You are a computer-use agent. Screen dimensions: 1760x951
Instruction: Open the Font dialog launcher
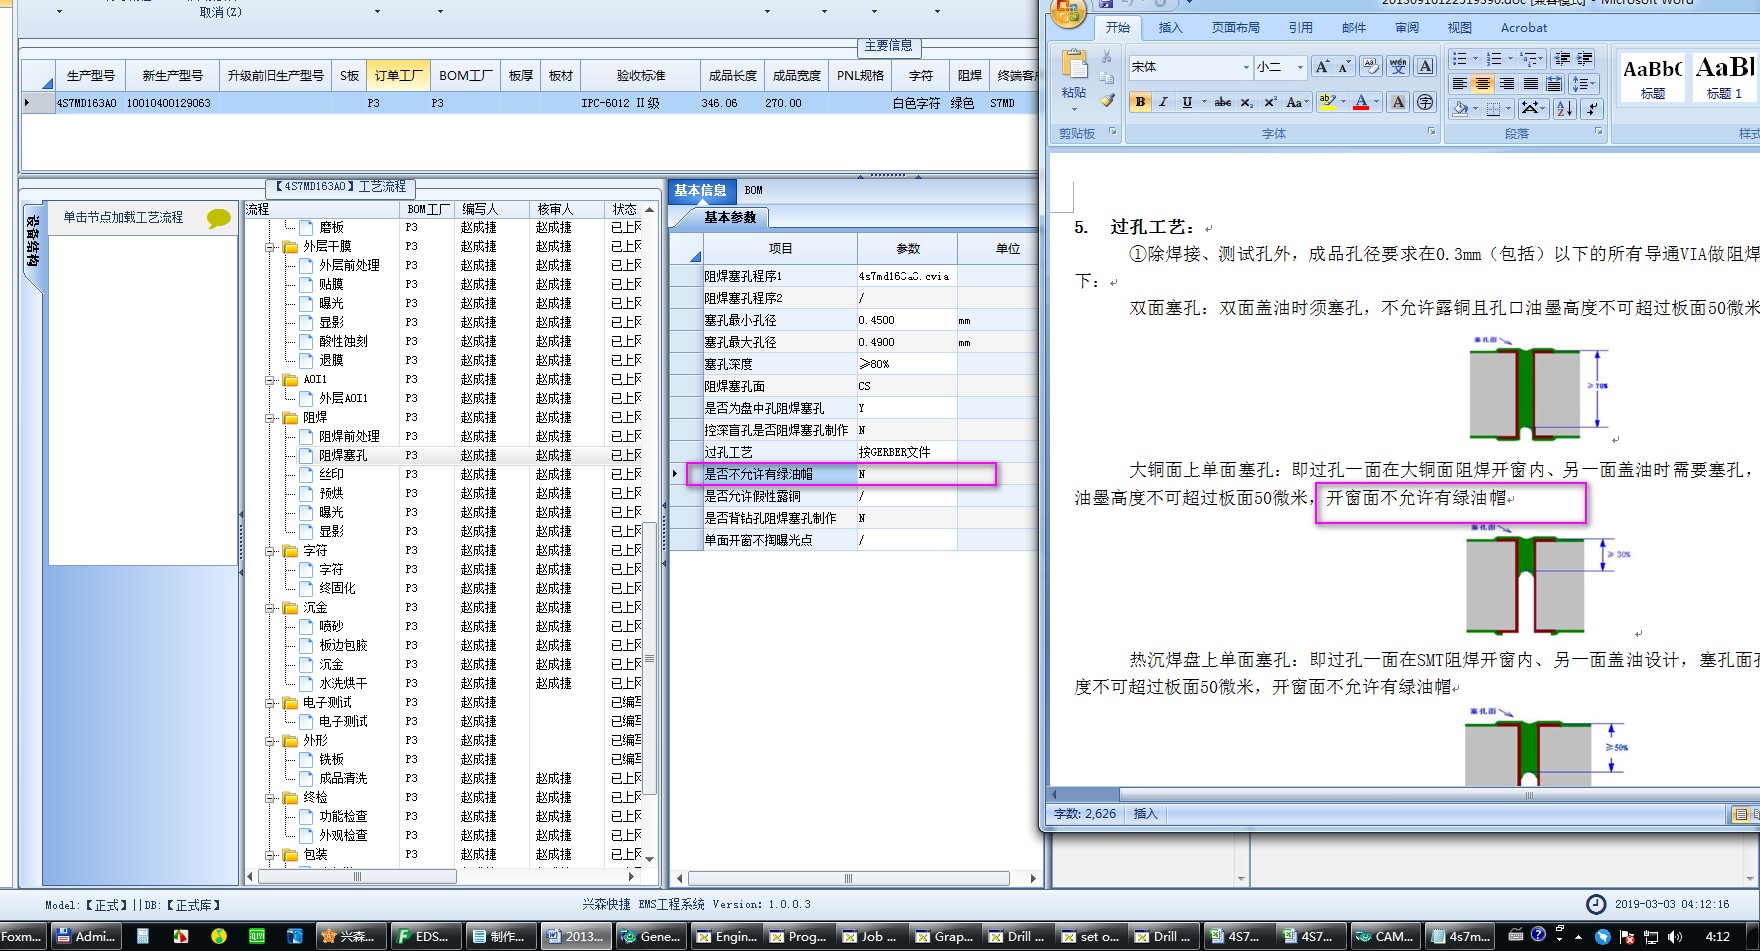[x=1431, y=131]
